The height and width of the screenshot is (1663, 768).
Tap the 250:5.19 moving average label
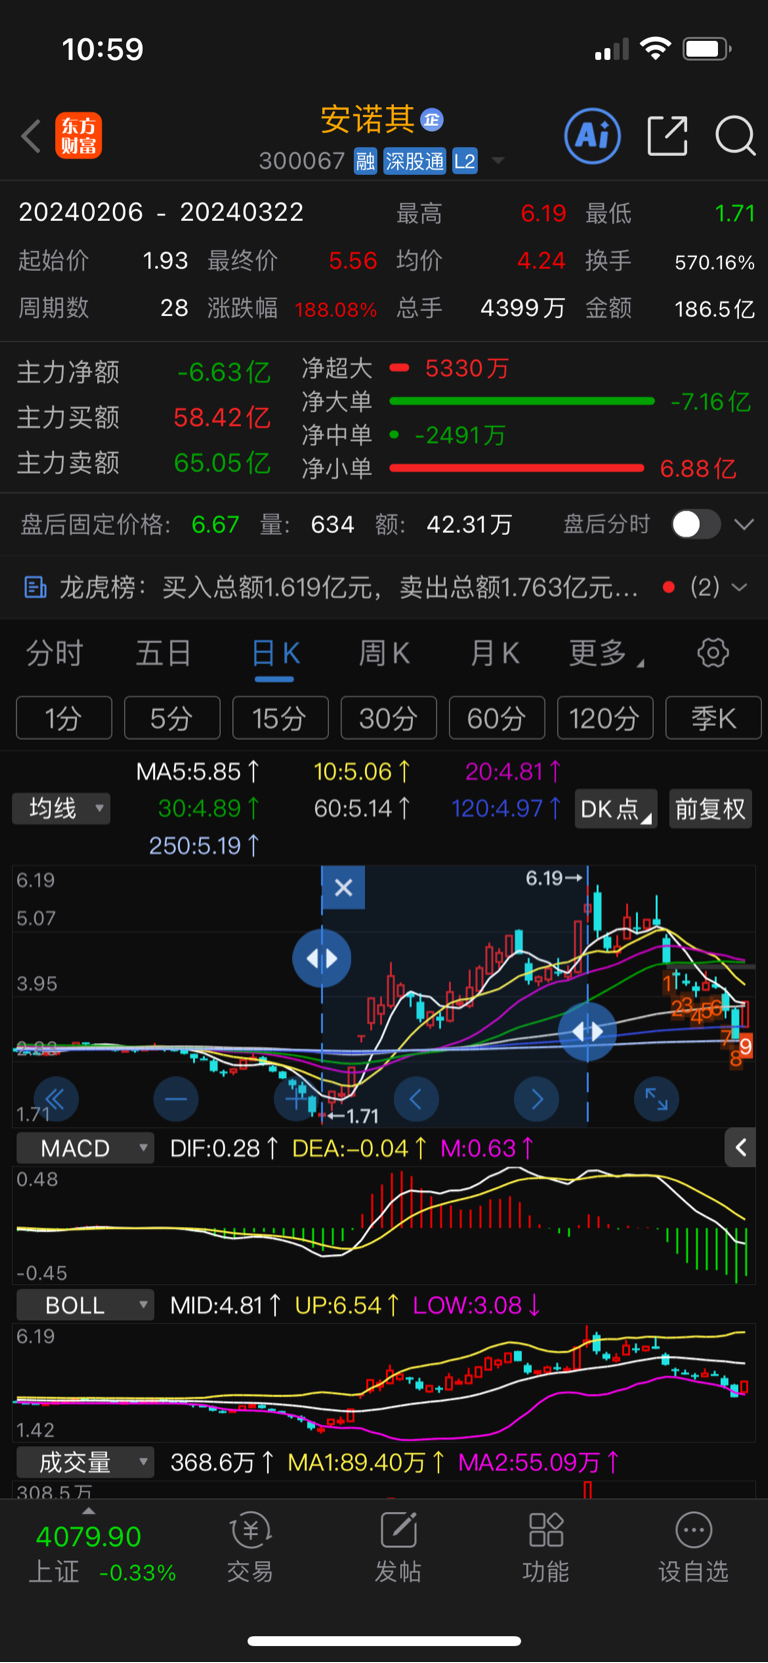pyautogui.click(x=205, y=846)
